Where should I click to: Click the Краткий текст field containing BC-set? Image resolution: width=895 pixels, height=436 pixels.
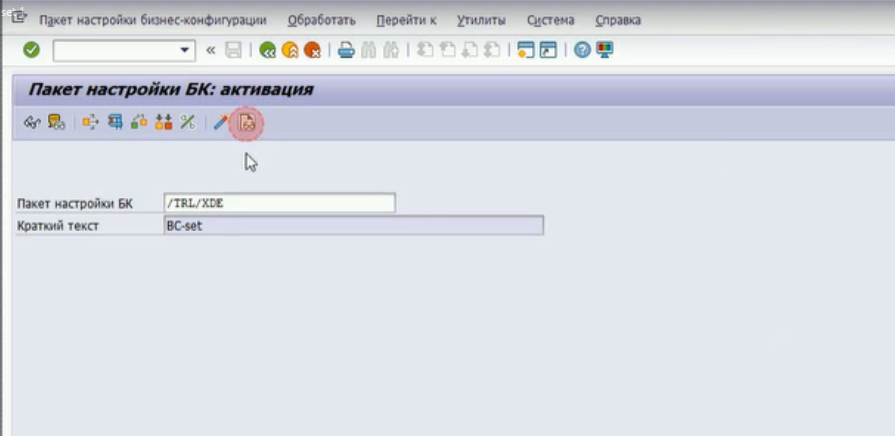352,226
